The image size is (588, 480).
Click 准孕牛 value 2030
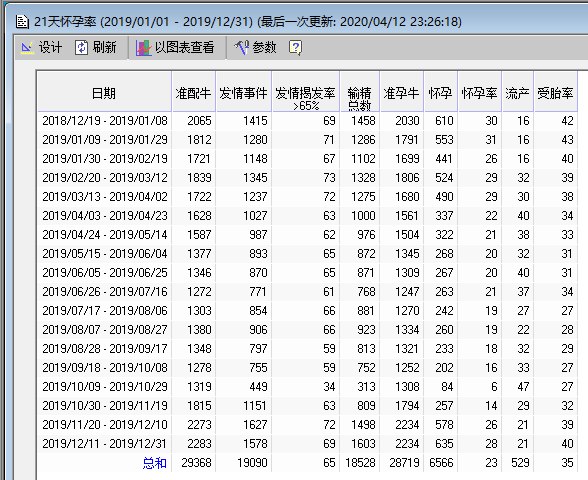tap(407, 121)
